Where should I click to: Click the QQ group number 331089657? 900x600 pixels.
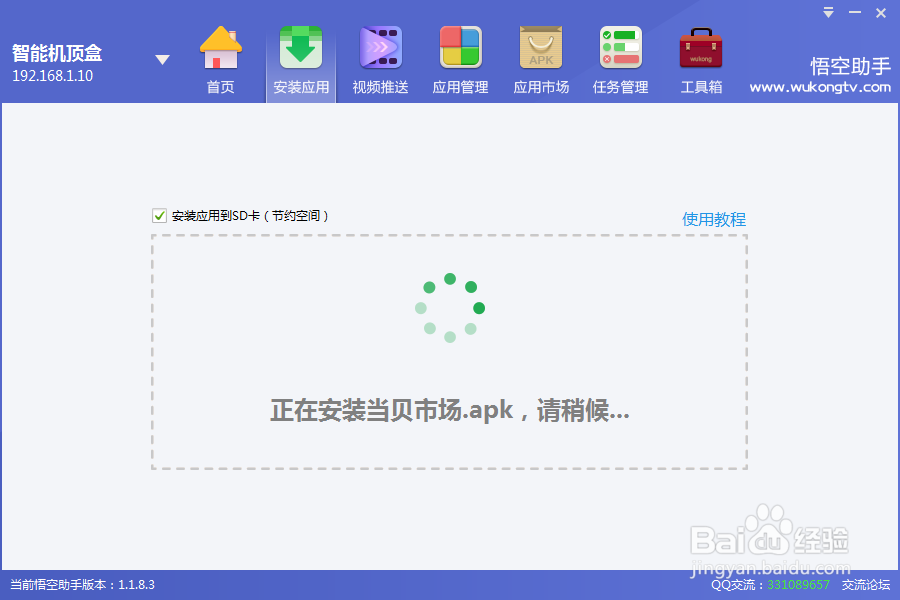(x=798, y=584)
